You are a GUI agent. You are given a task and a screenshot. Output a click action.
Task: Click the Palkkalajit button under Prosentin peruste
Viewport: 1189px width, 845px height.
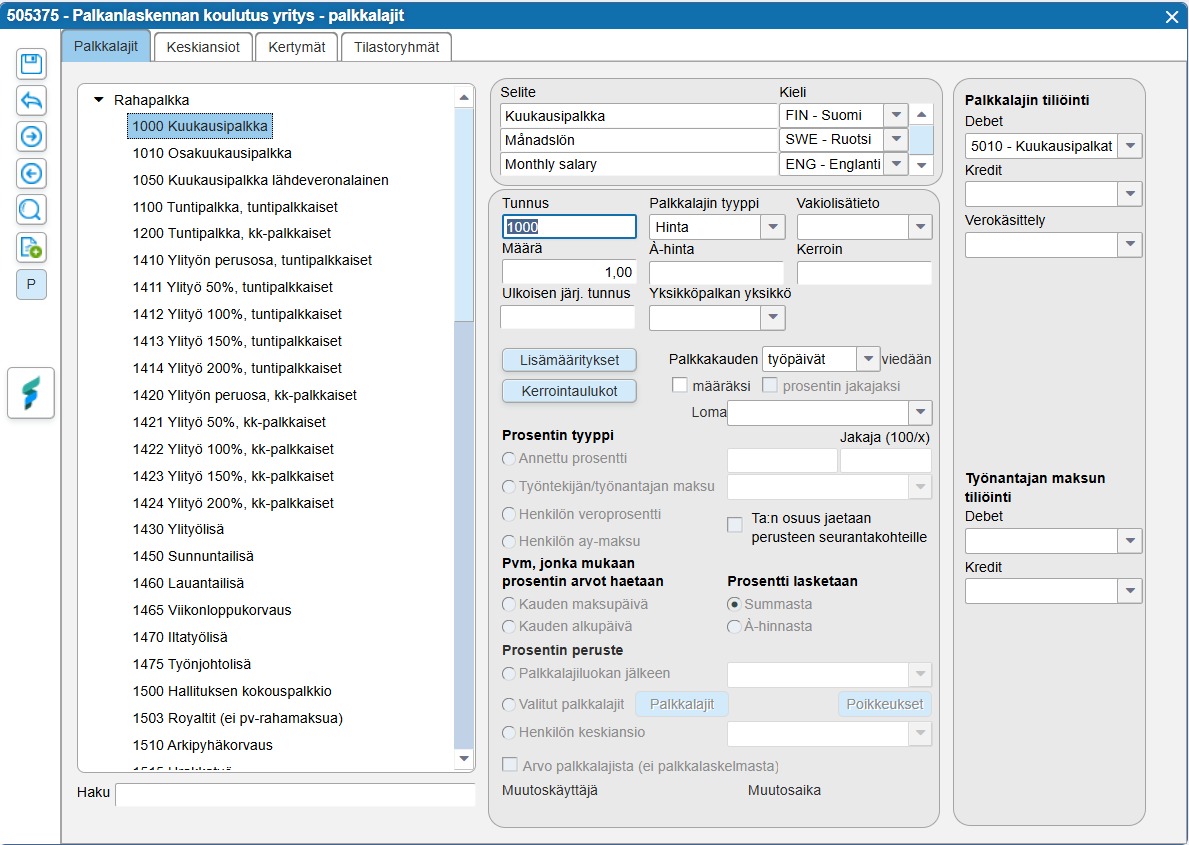pos(682,705)
